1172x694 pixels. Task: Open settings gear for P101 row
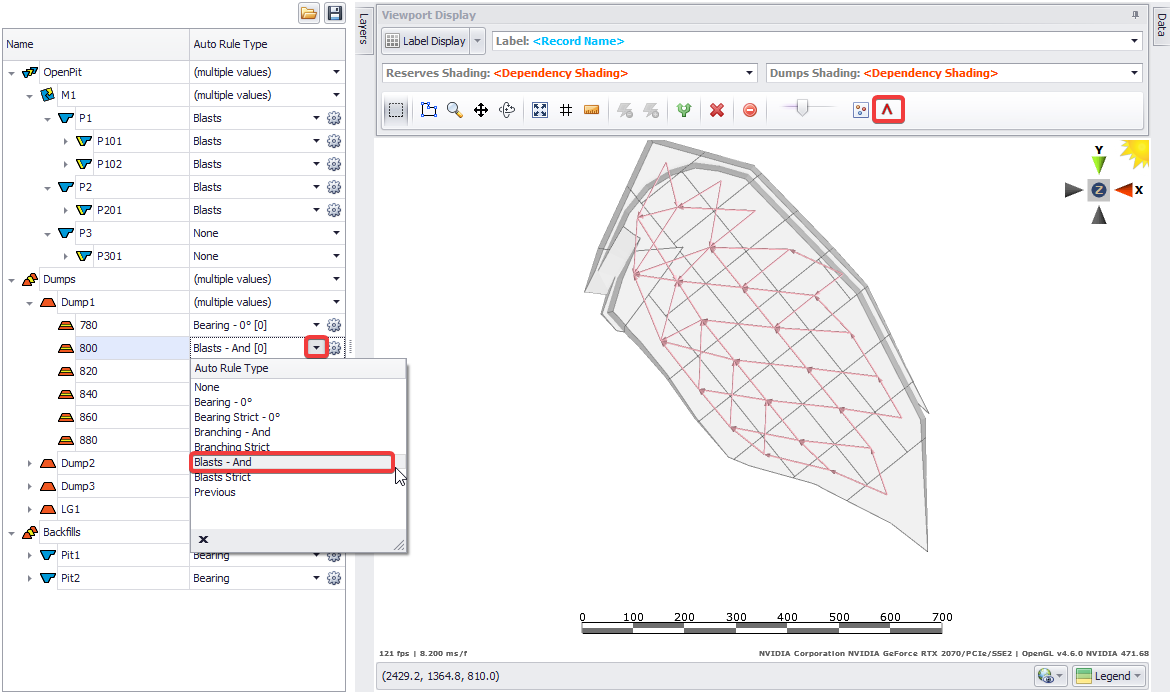point(334,141)
